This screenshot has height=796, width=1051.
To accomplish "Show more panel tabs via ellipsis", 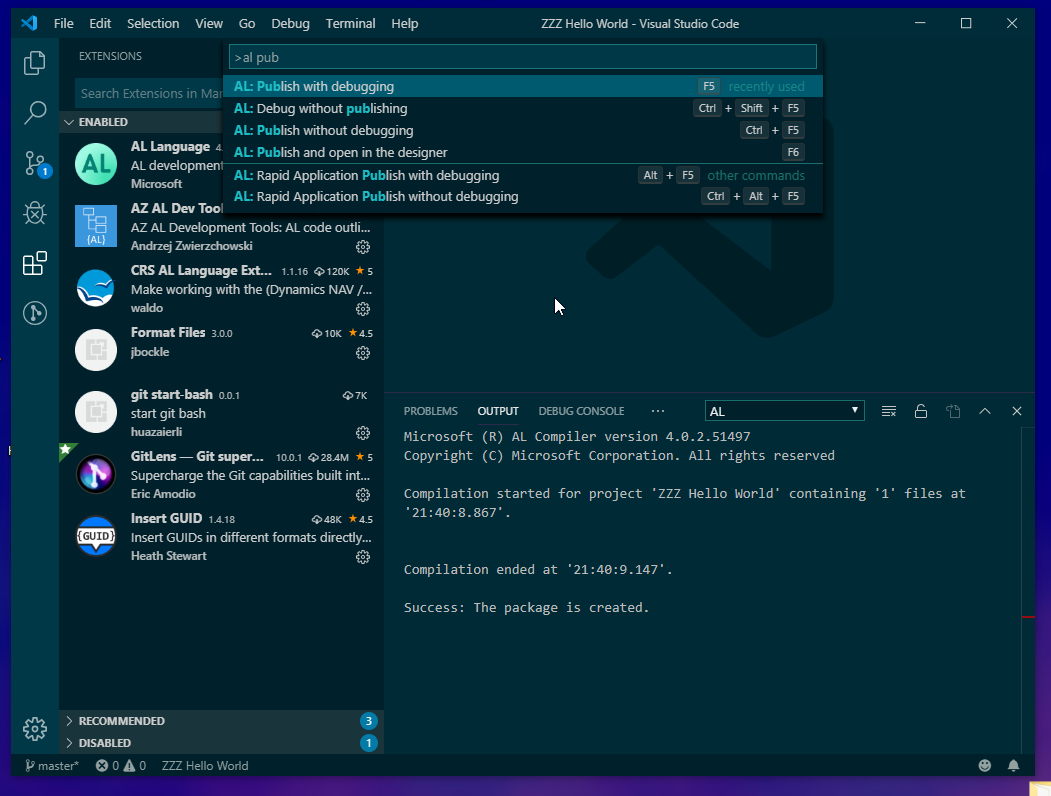I will point(658,411).
